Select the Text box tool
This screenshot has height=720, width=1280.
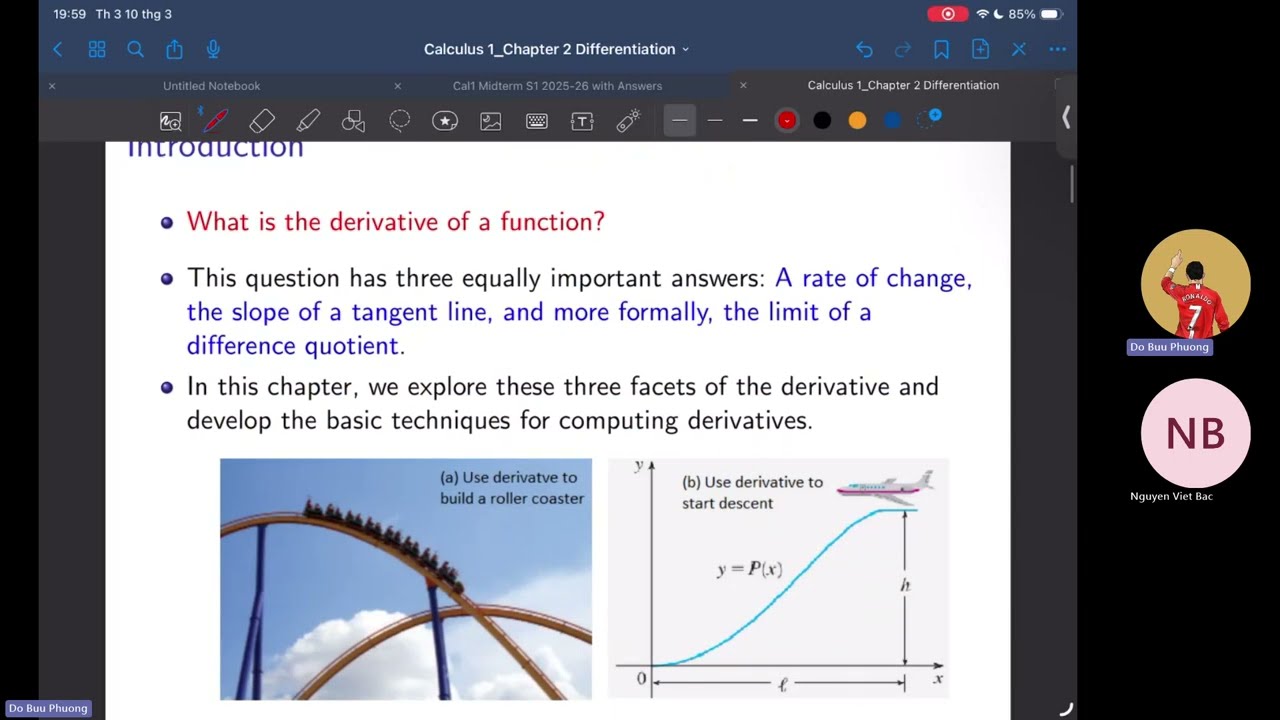(x=582, y=121)
